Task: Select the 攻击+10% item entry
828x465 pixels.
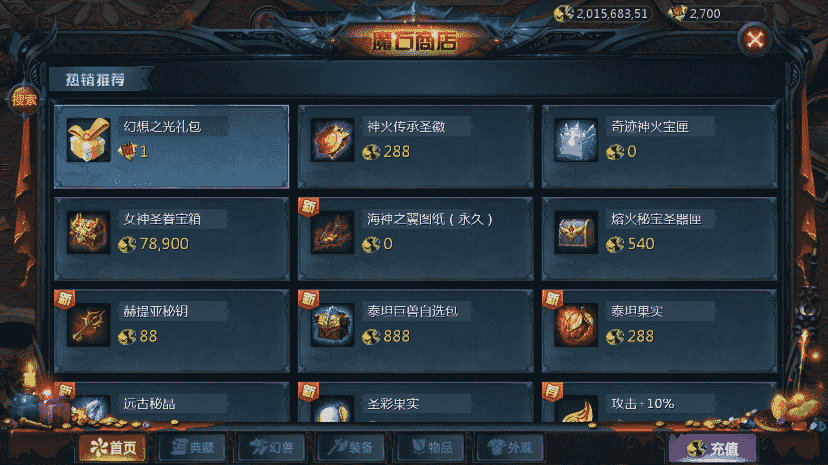Action: tap(659, 403)
